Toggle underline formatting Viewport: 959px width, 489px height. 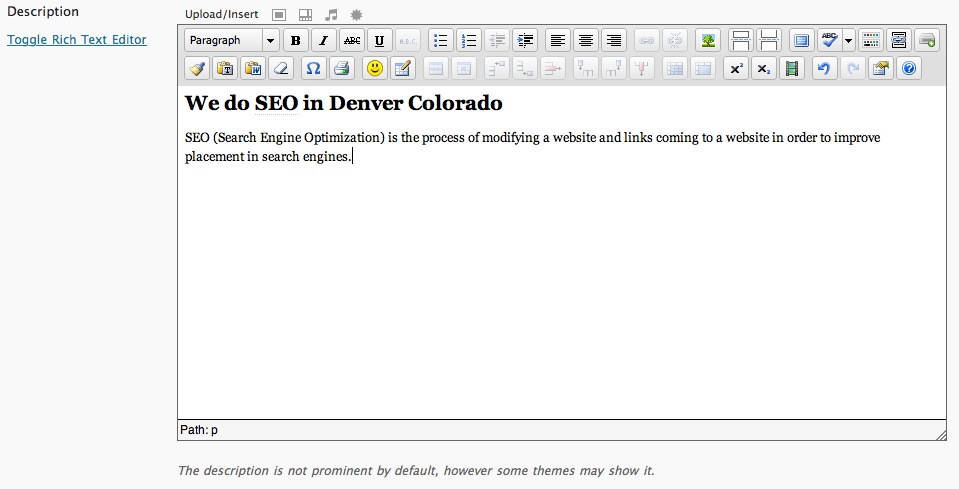click(379, 40)
